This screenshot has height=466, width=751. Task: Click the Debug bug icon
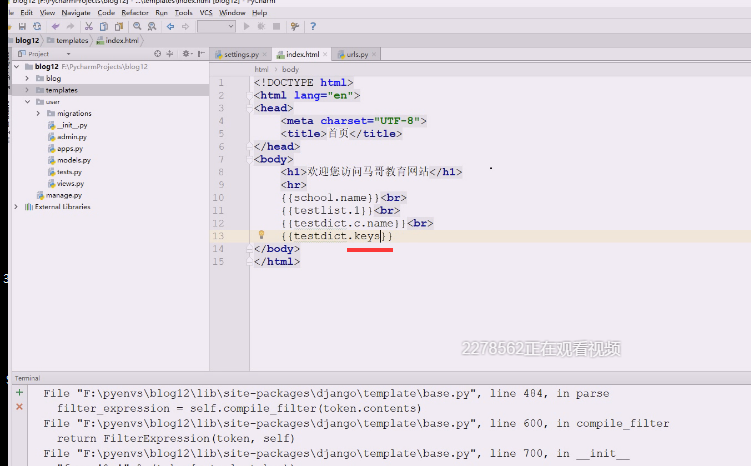(261, 26)
